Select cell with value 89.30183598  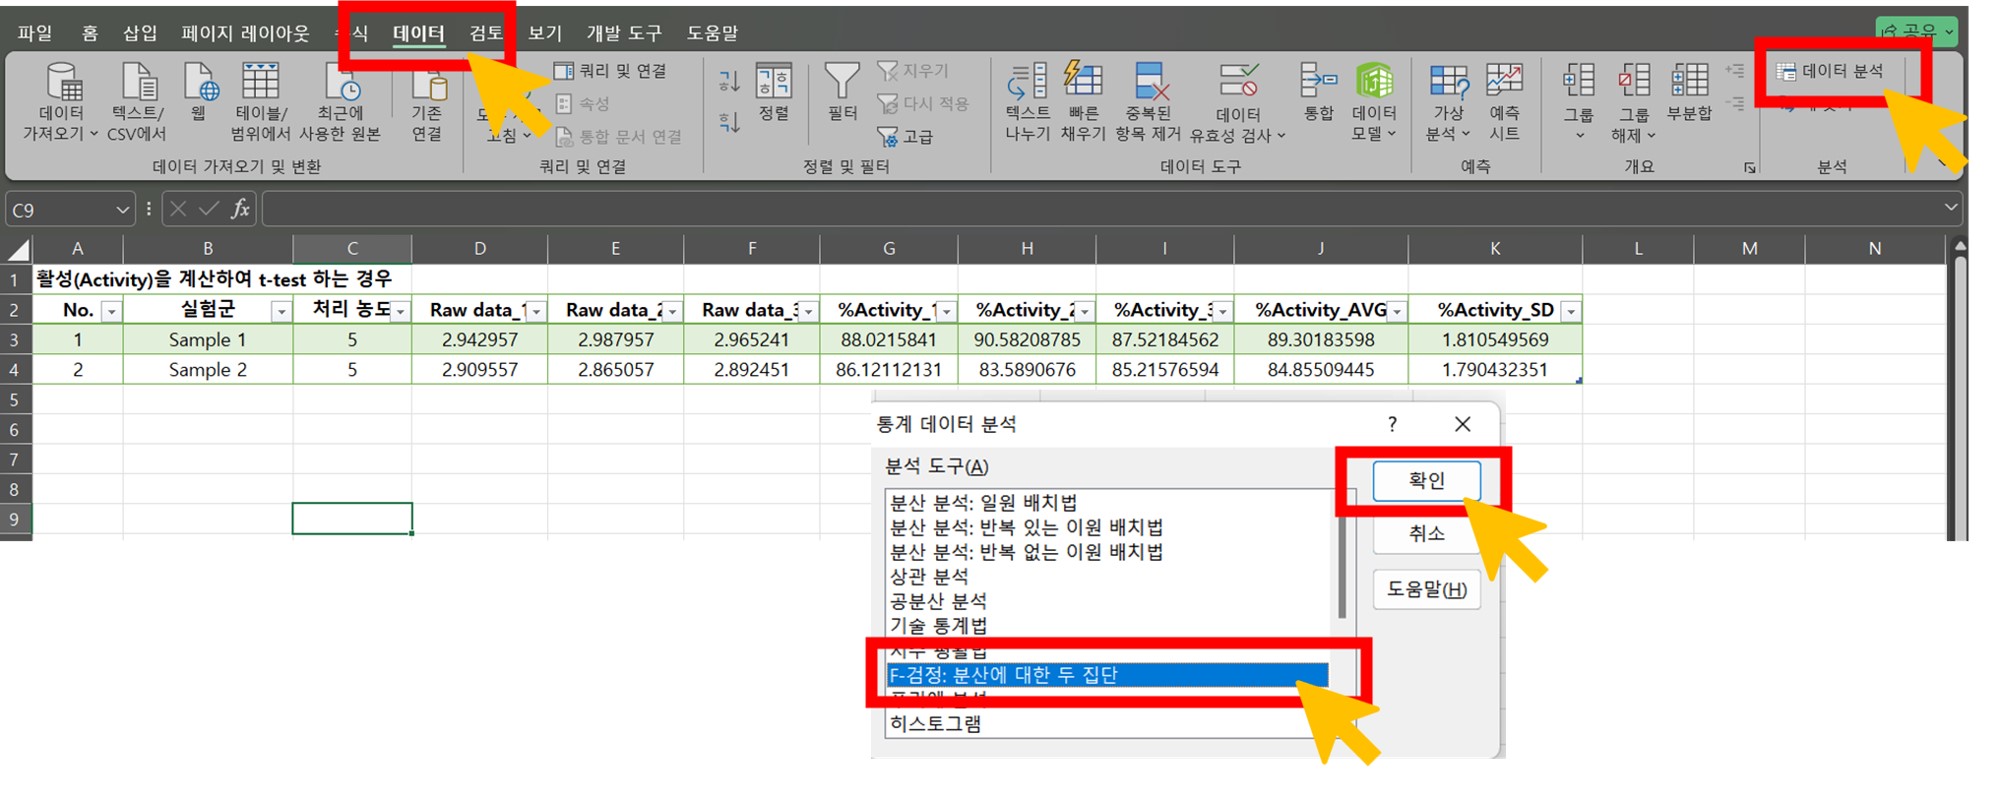[x=1321, y=340]
